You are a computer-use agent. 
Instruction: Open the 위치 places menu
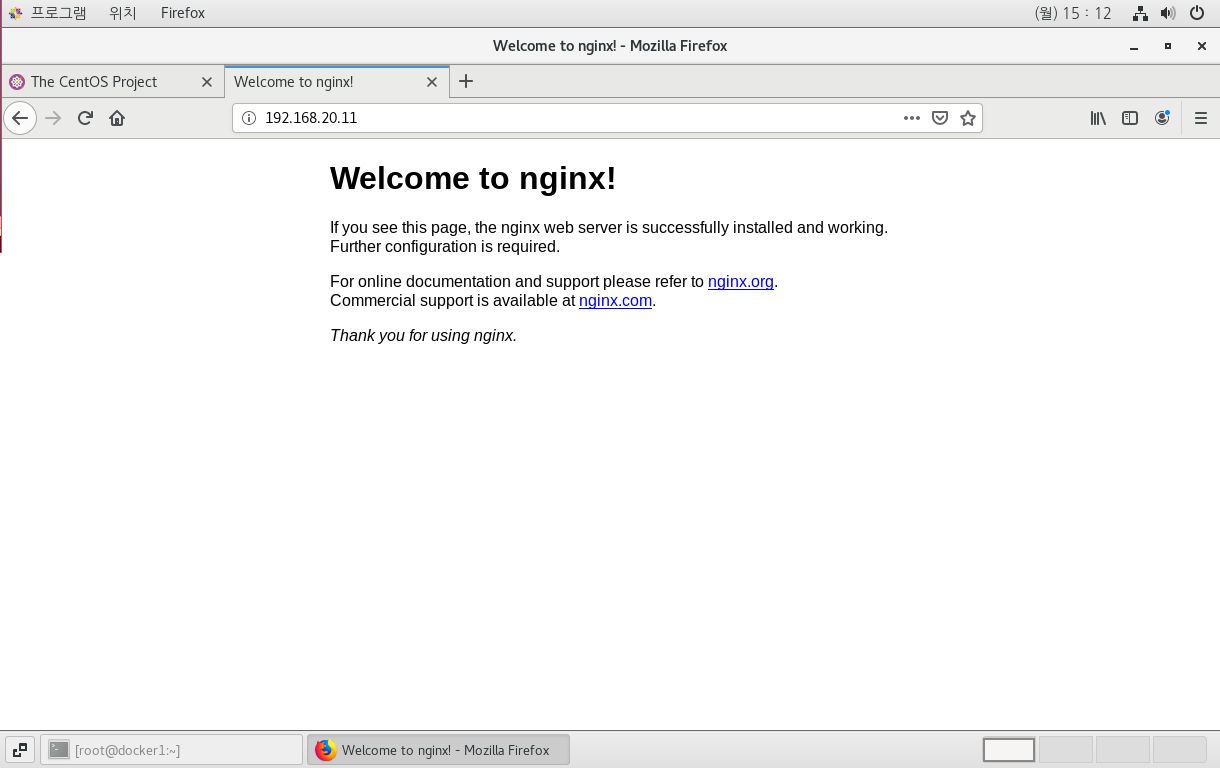(x=123, y=13)
